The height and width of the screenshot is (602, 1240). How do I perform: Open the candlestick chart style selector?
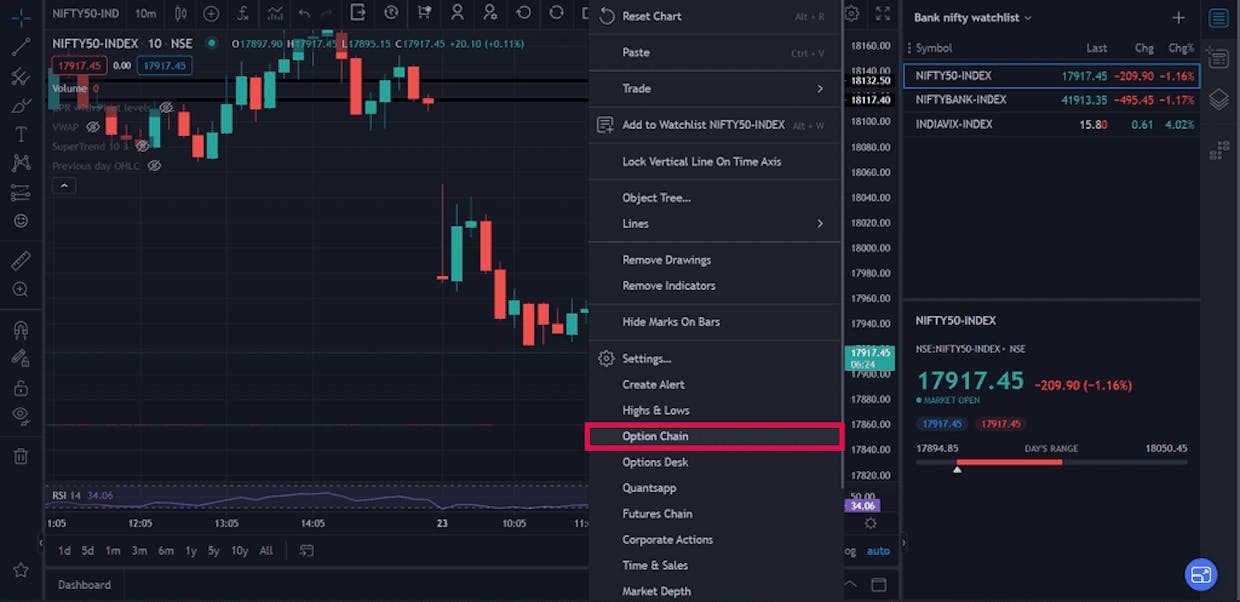(181, 13)
